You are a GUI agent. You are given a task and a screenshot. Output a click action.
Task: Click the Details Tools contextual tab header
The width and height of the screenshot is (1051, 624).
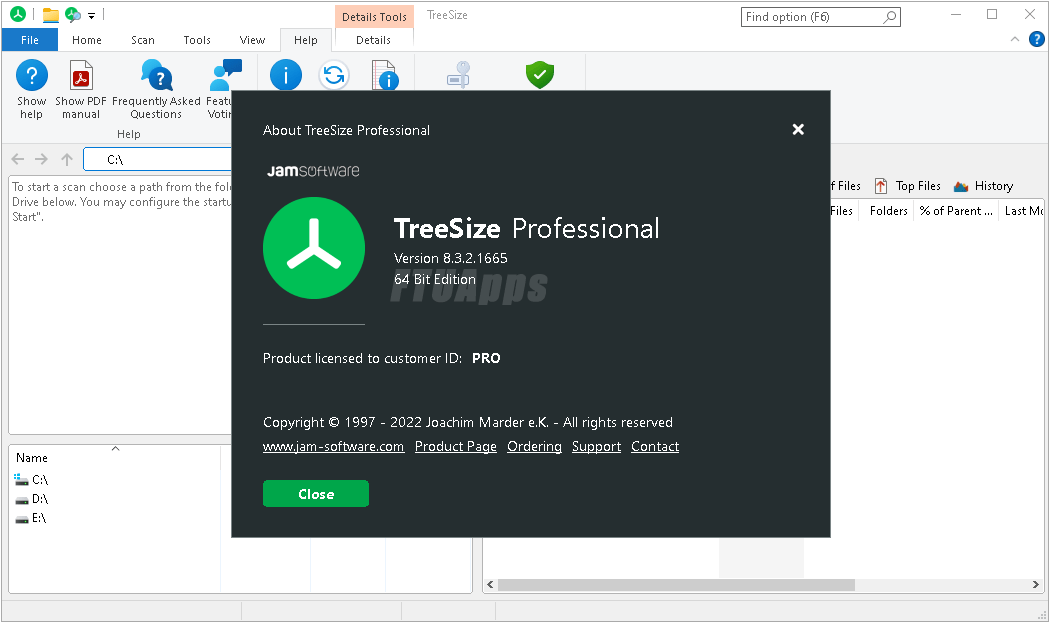[374, 17]
